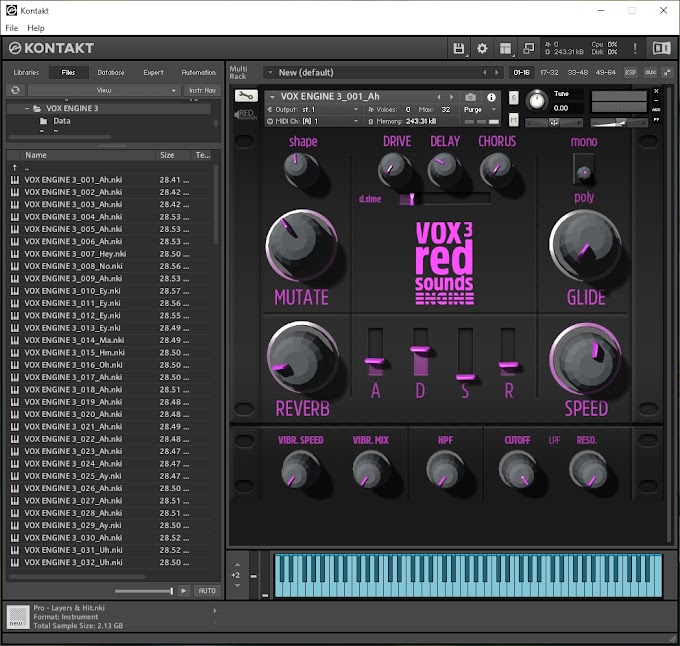The height and width of the screenshot is (646, 680).
Task: Click Name column header
Action: coord(88,155)
